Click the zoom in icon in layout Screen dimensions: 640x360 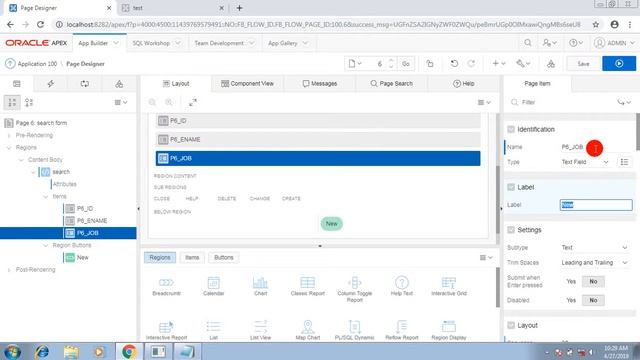point(169,102)
